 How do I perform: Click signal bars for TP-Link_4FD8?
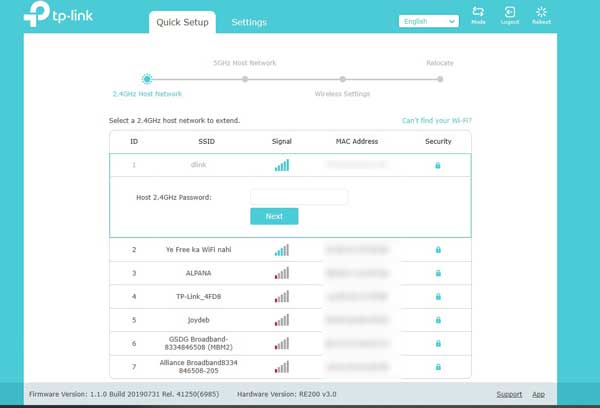pos(282,297)
